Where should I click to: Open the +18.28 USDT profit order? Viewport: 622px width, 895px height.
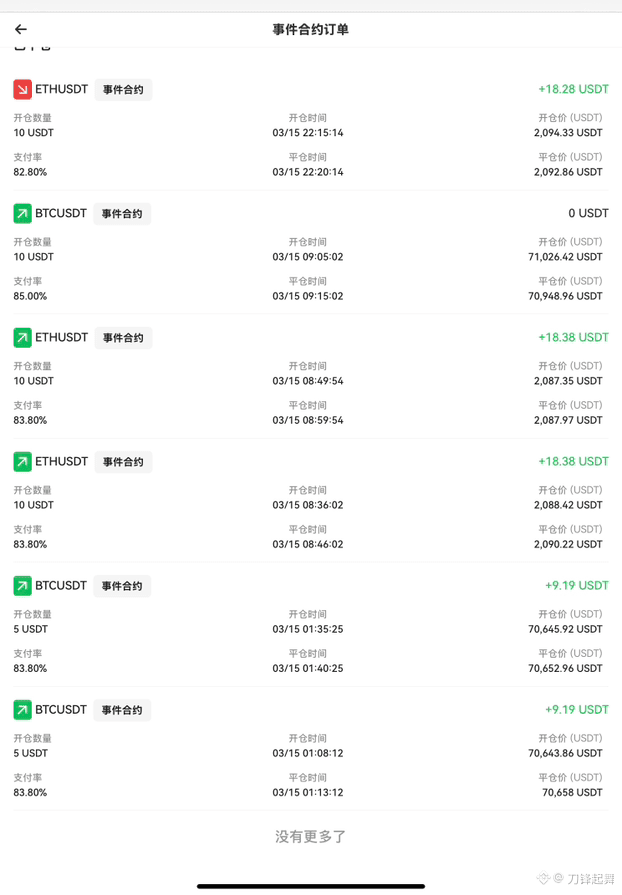[311, 130]
